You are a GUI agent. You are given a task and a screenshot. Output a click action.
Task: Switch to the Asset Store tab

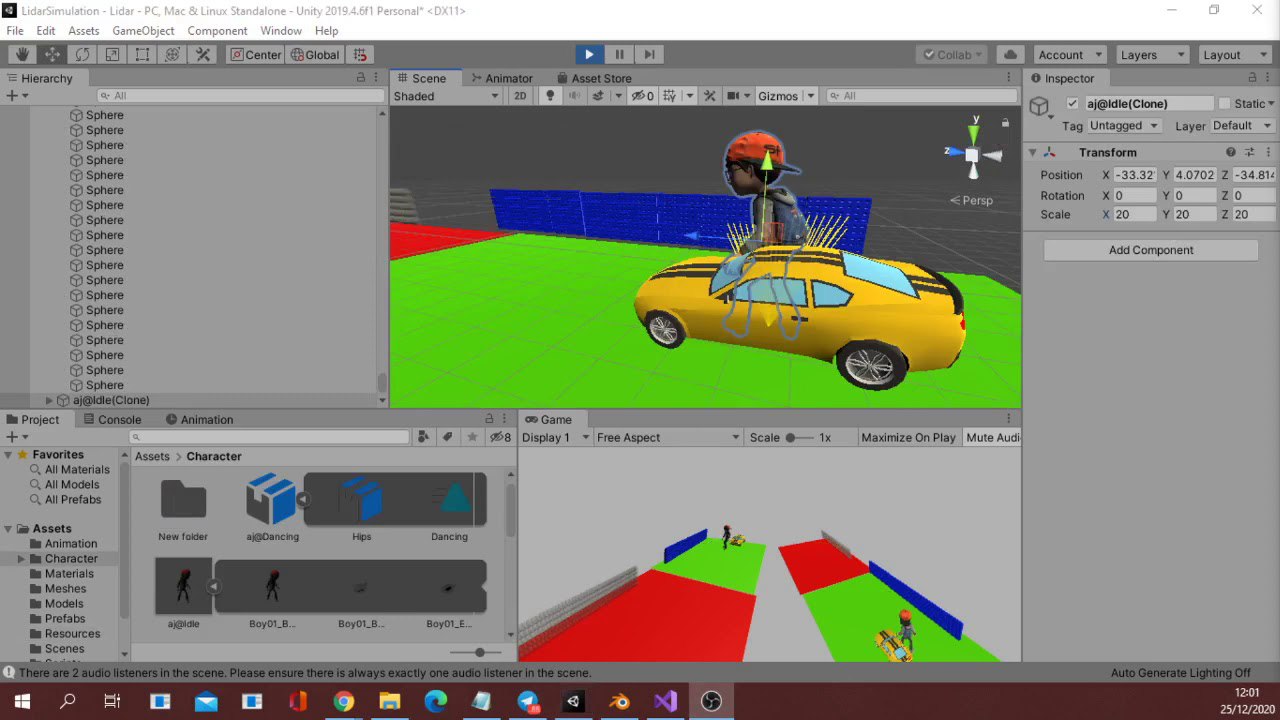[593, 78]
